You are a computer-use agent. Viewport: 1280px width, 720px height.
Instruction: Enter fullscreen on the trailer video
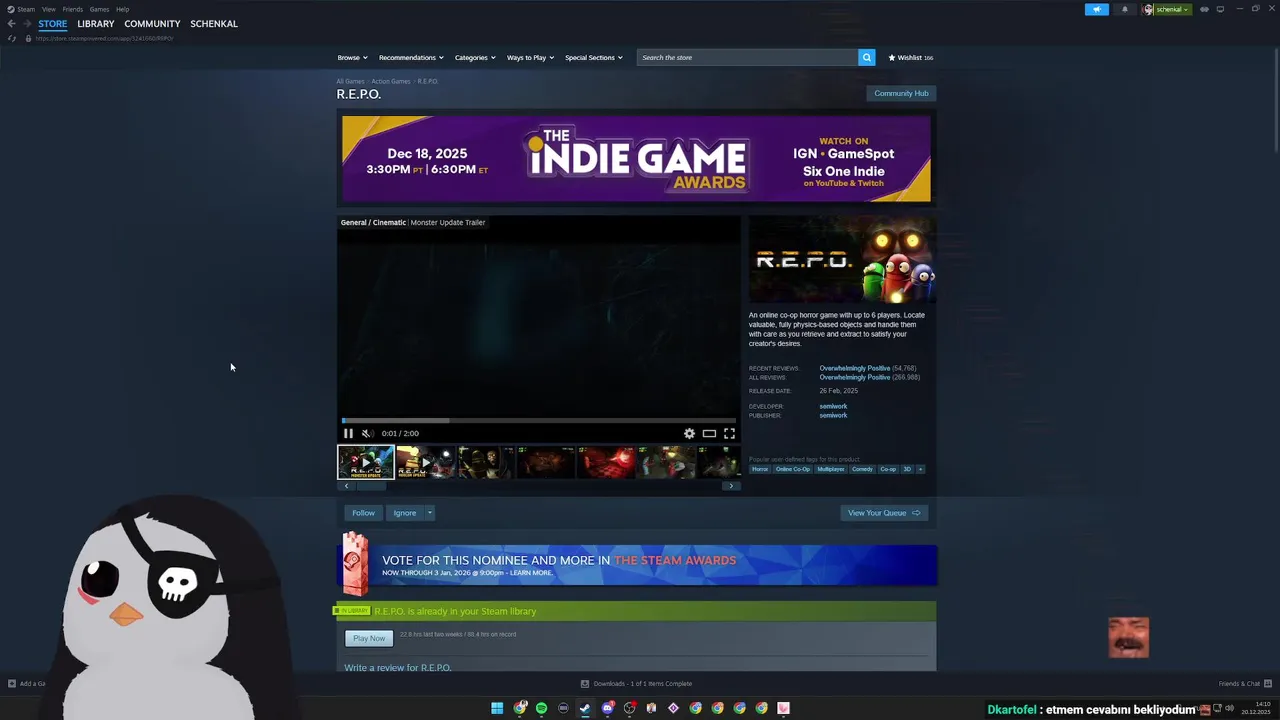pyautogui.click(x=729, y=433)
